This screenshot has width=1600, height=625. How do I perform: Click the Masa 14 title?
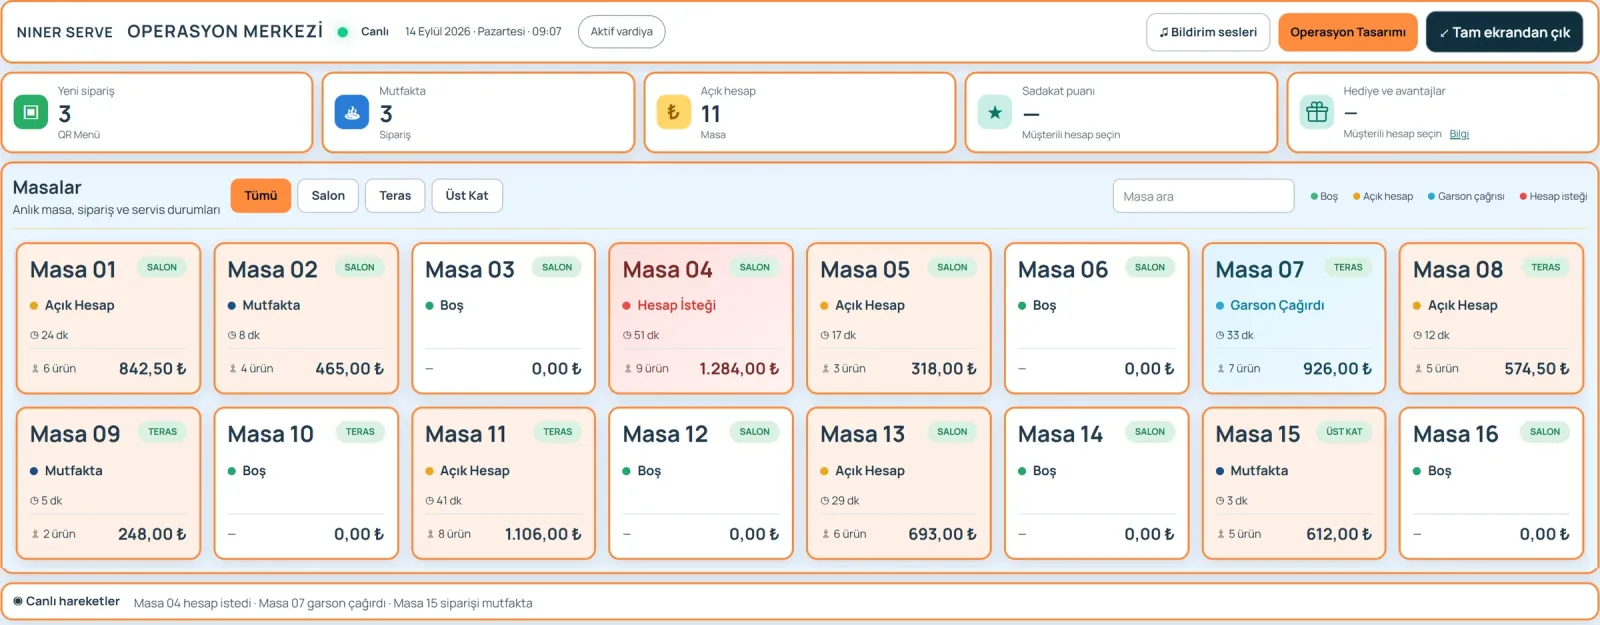[1060, 434]
